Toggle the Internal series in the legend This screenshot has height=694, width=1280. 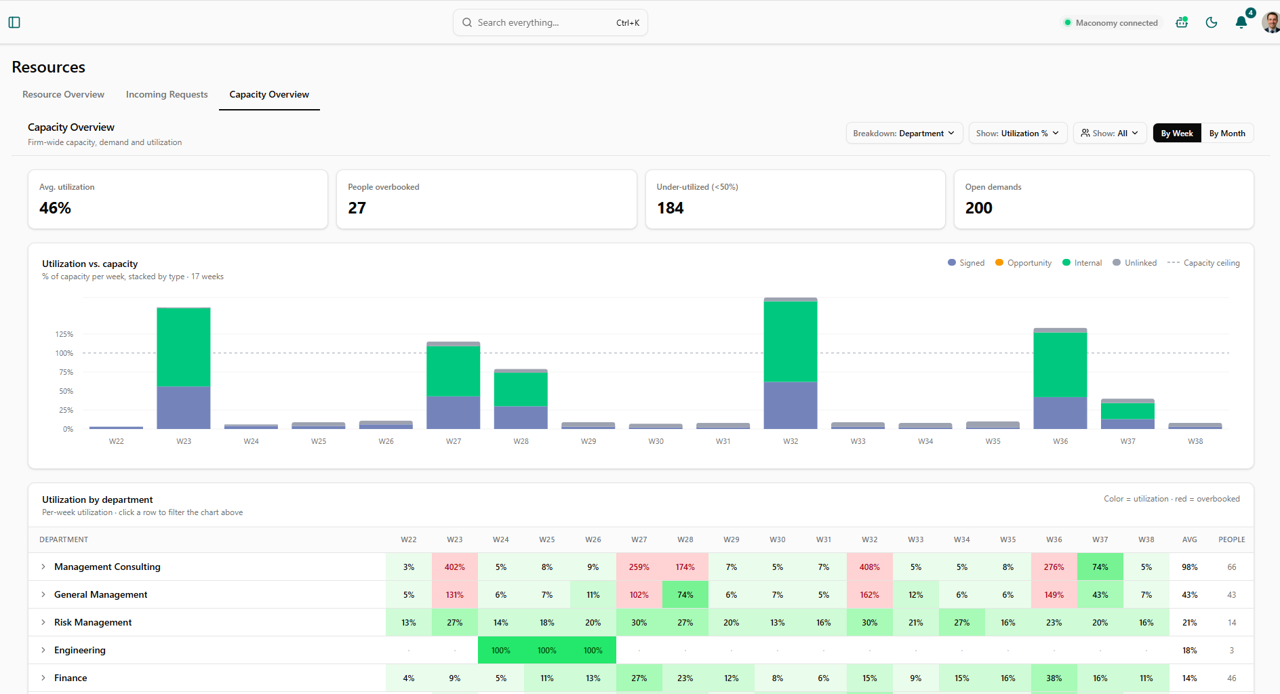click(x=1082, y=263)
